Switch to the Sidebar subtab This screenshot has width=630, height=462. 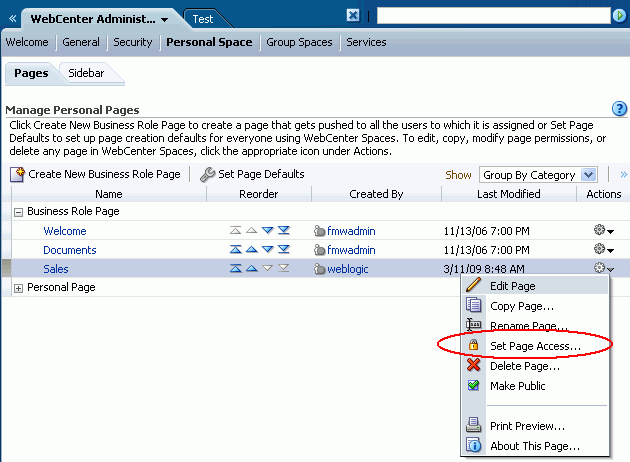pos(86,73)
